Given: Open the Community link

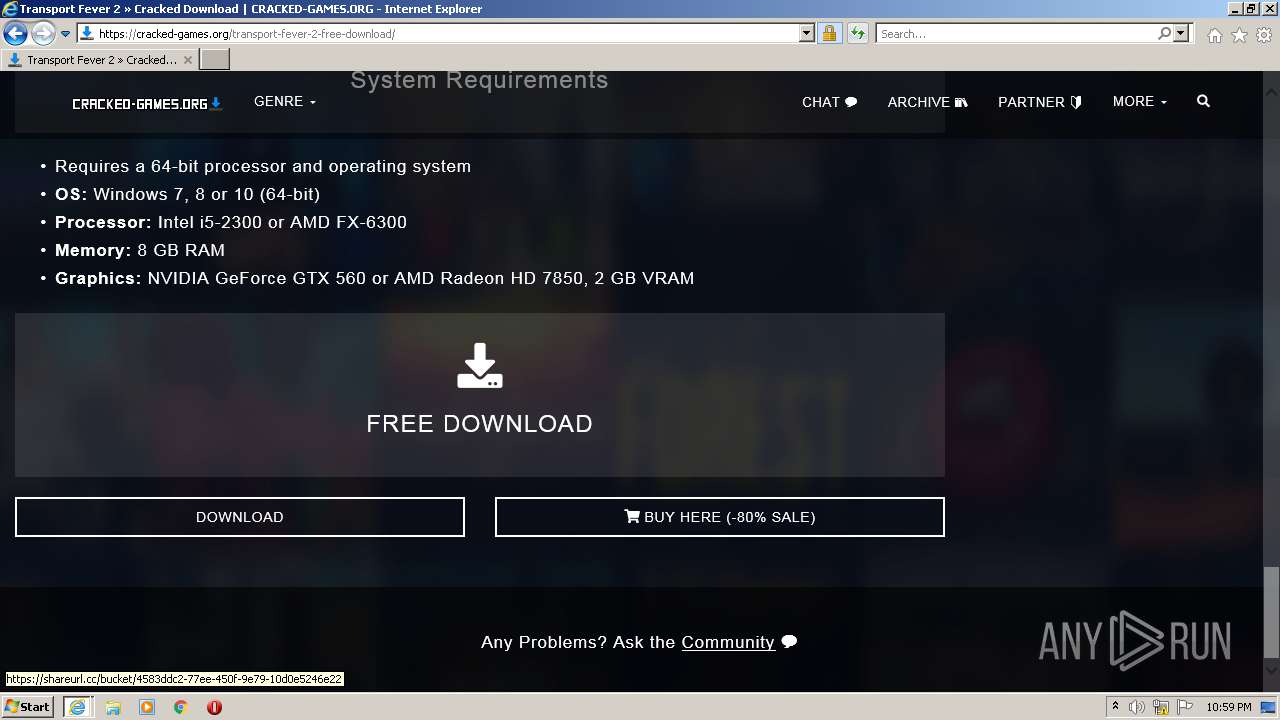Looking at the screenshot, I should point(728,642).
